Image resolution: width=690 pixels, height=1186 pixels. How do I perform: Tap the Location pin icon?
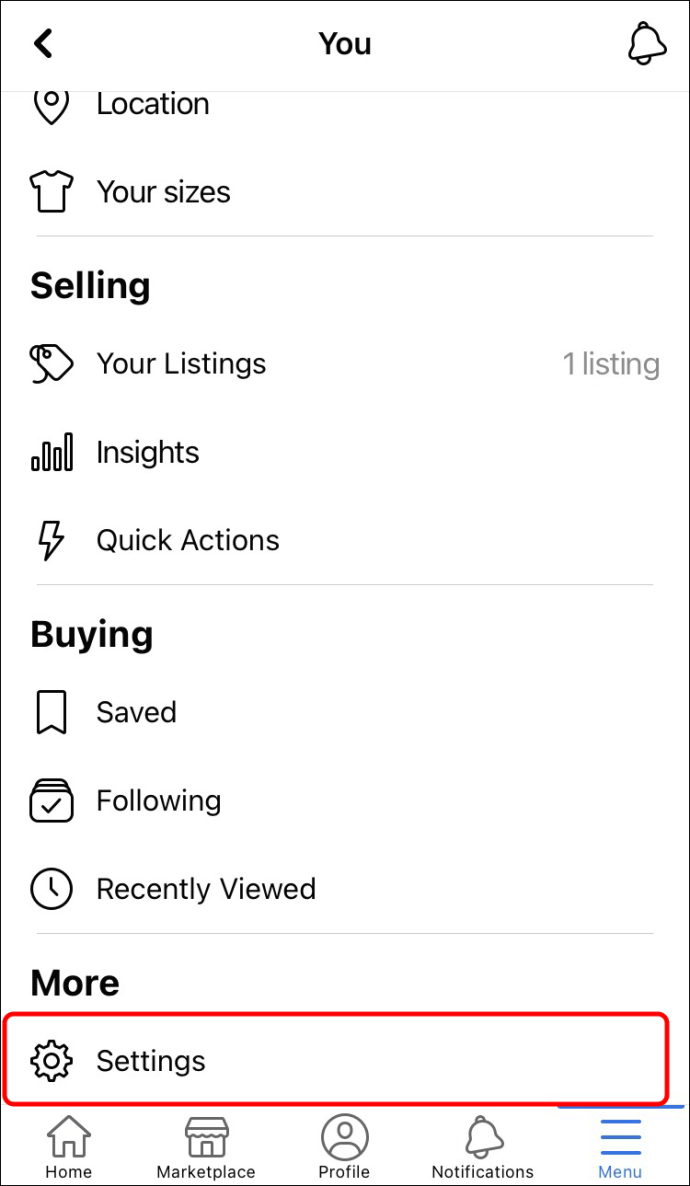(51, 104)
